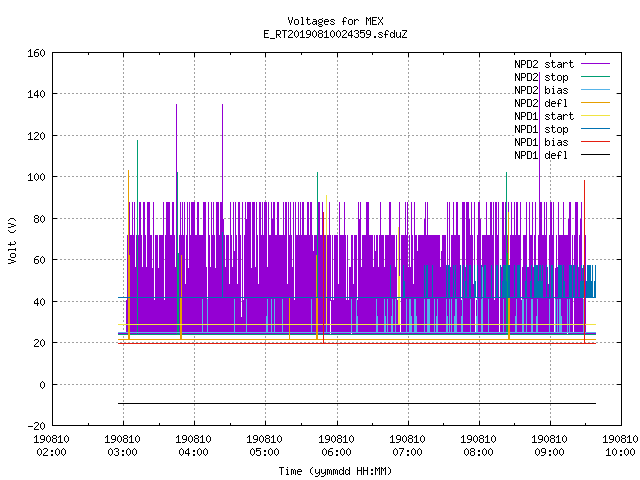Select the NPD1 defl legend label
This screenshot has width=640, height=480.
pyautogui.click(x=541, y=155)
